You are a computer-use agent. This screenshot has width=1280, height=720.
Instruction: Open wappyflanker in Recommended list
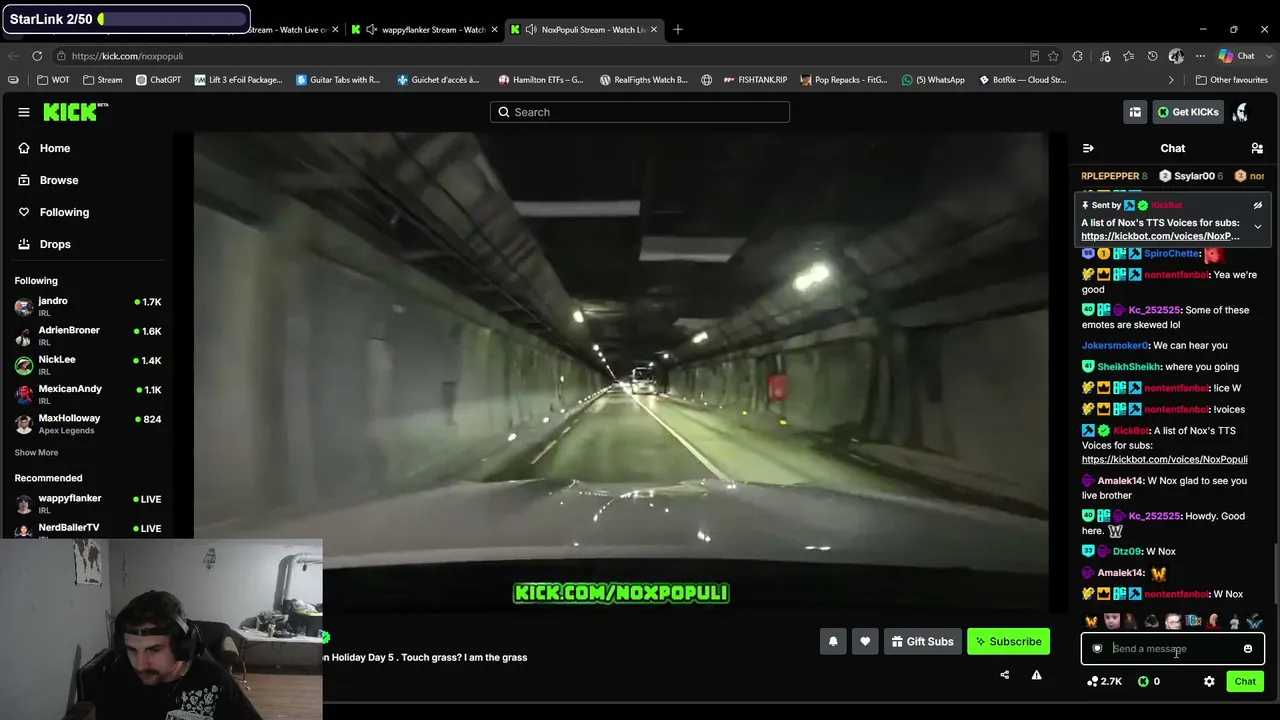pos(88,503)
